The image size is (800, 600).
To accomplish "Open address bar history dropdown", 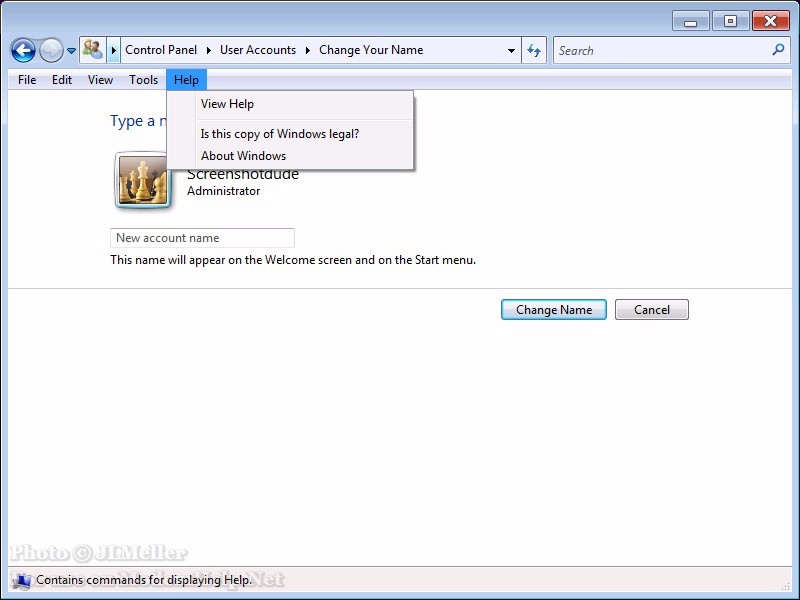I will pos(511,51).
